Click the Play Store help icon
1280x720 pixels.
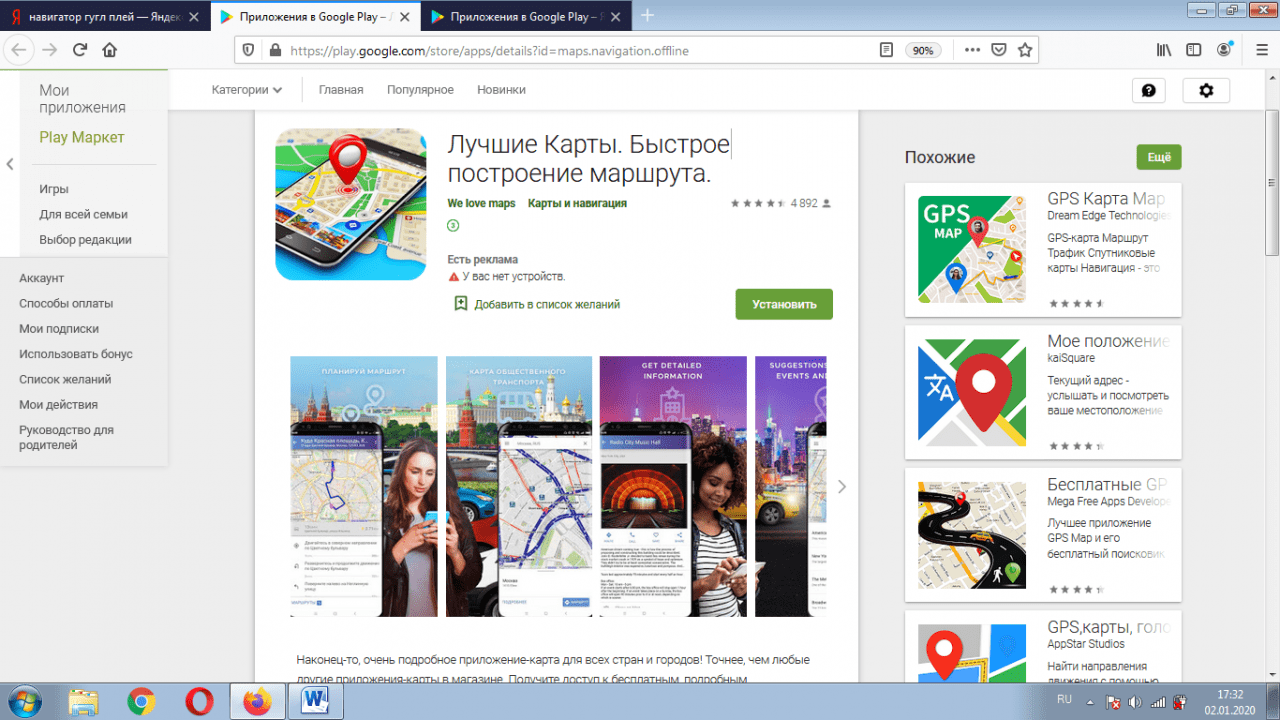point(1148,90)
